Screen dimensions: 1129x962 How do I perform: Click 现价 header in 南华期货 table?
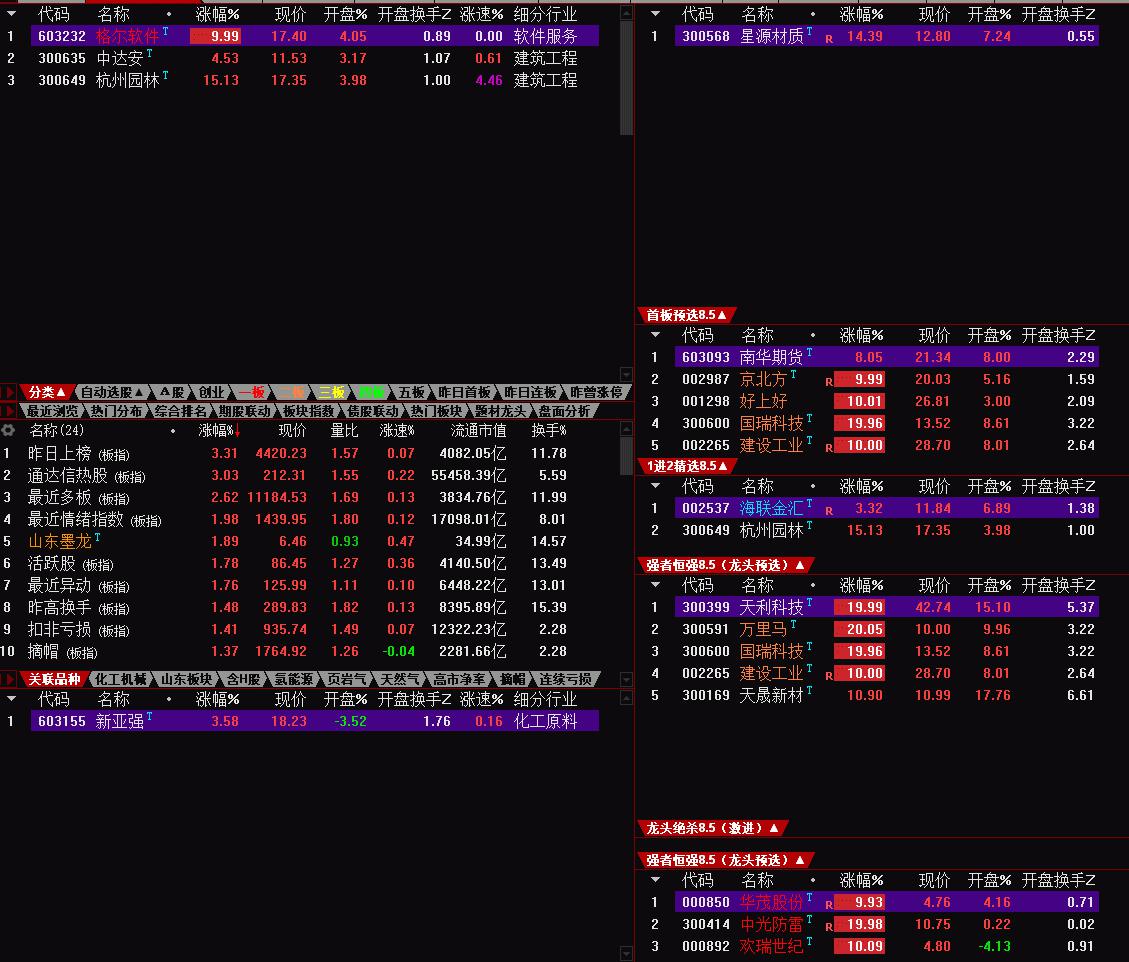point(935,336)
